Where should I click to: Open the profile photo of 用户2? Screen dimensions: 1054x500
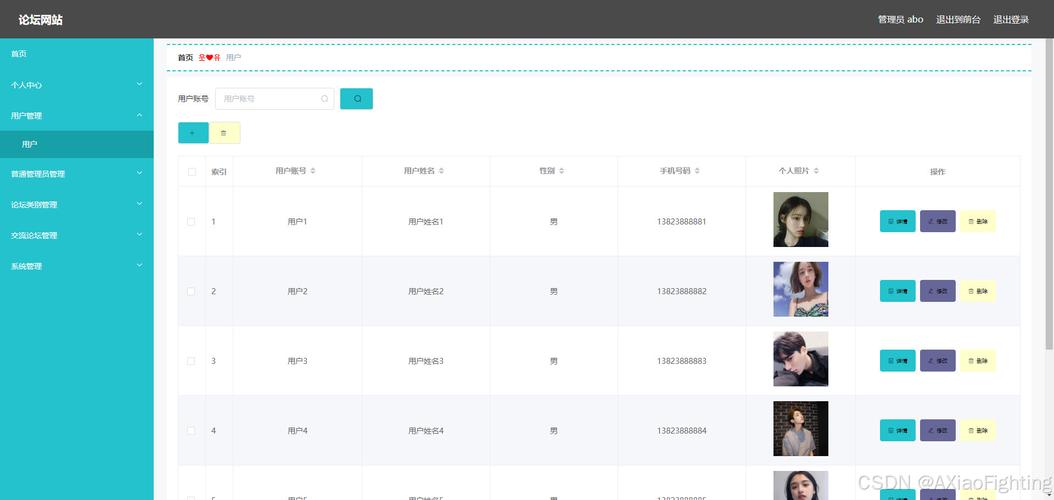click(x=801, y=290)
